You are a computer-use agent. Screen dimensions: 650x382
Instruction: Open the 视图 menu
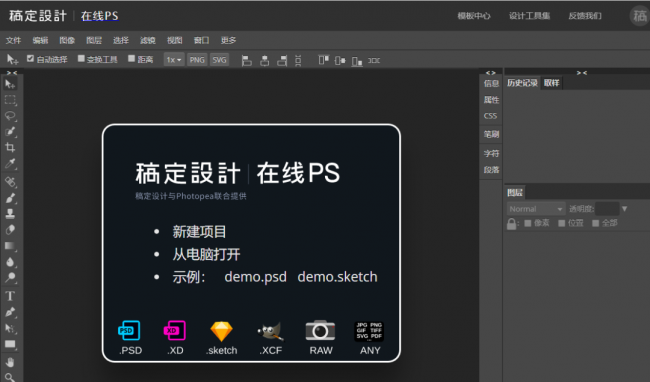(175, 40)
